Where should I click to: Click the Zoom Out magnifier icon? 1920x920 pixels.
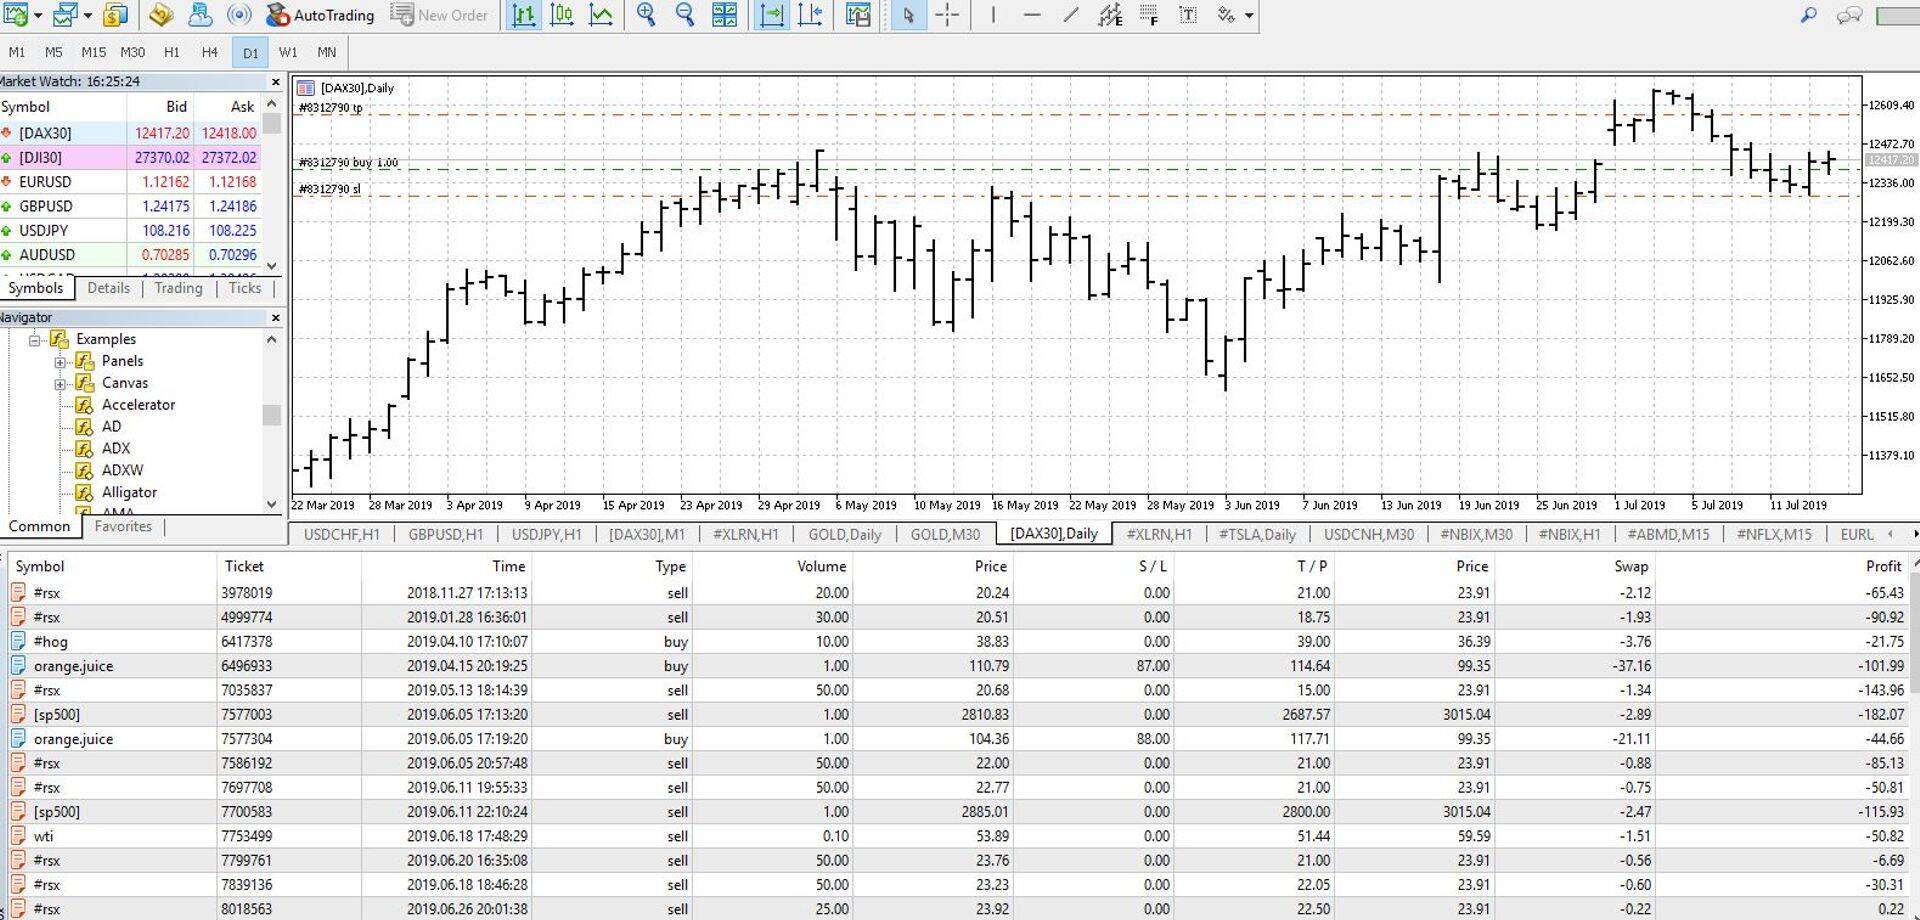685,15
